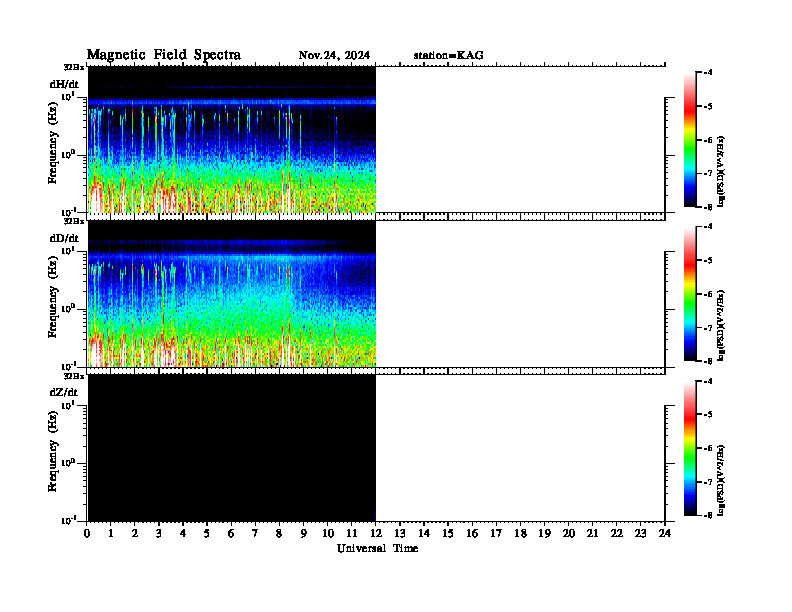Viewport: 792px width, 612px height.
Task: Click the hour "8" tick label
Action: click(279, 533)
